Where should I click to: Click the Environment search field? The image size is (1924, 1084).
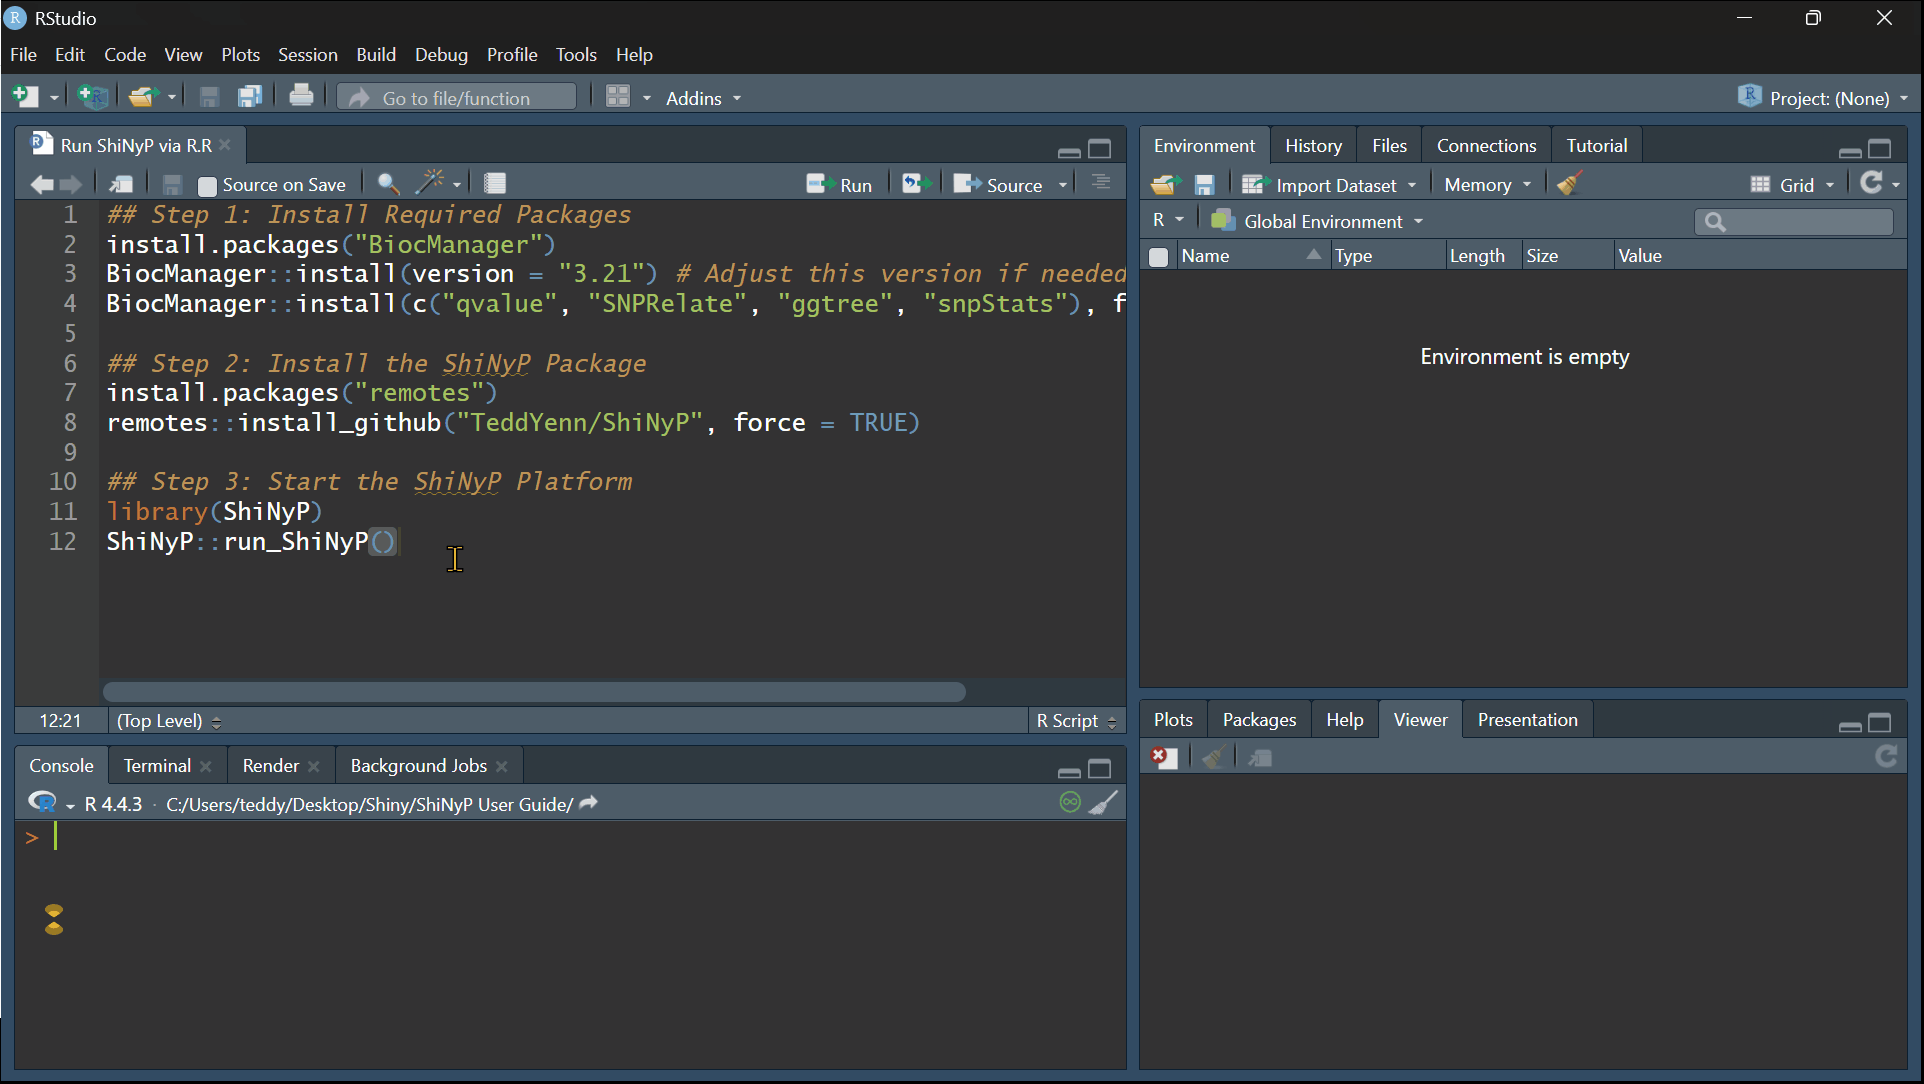(1794, 221)
